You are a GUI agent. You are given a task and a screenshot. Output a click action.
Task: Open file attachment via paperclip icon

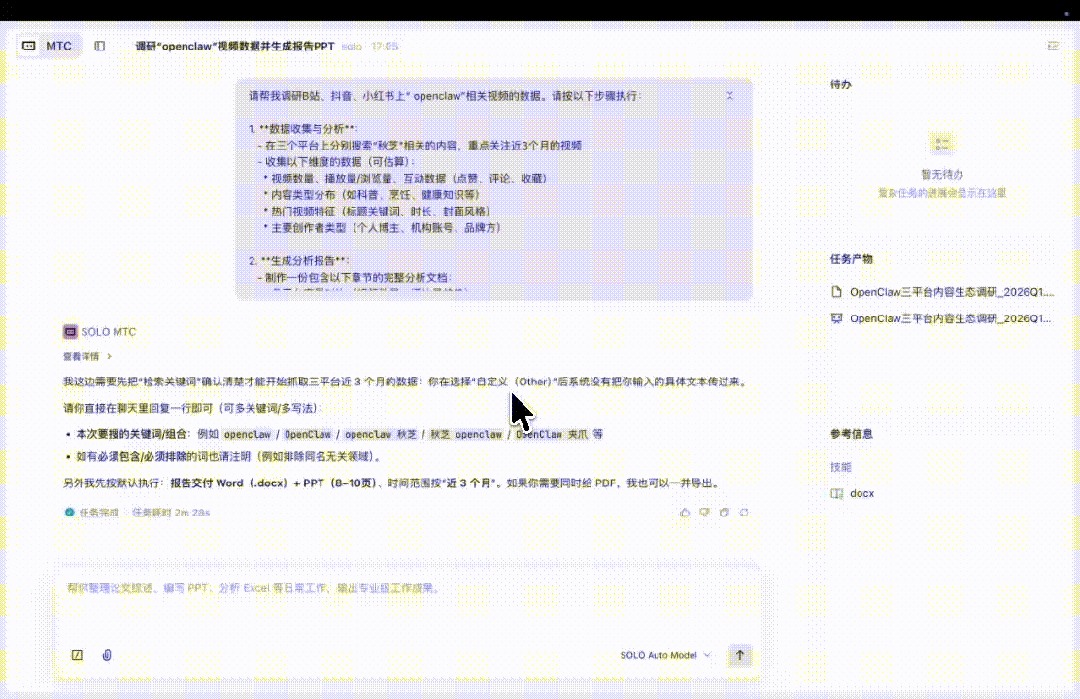point(107,656)
